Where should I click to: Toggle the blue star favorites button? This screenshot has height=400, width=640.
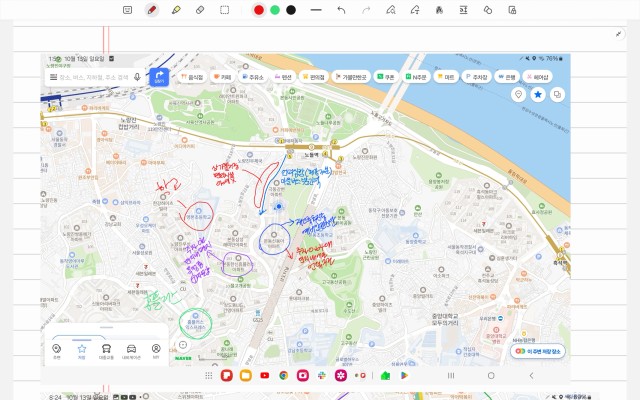coord(538,95)
